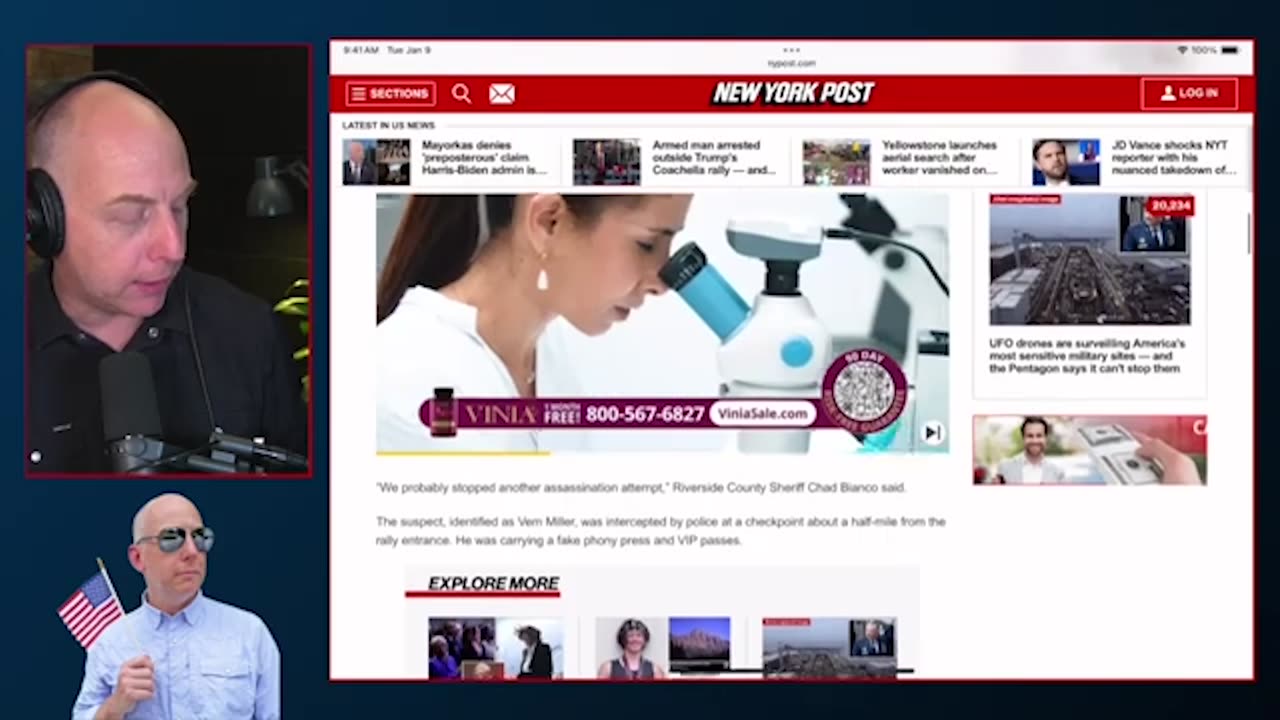
Task: Click the page vertical scrollbar
Action: [x=1248, y=235]
